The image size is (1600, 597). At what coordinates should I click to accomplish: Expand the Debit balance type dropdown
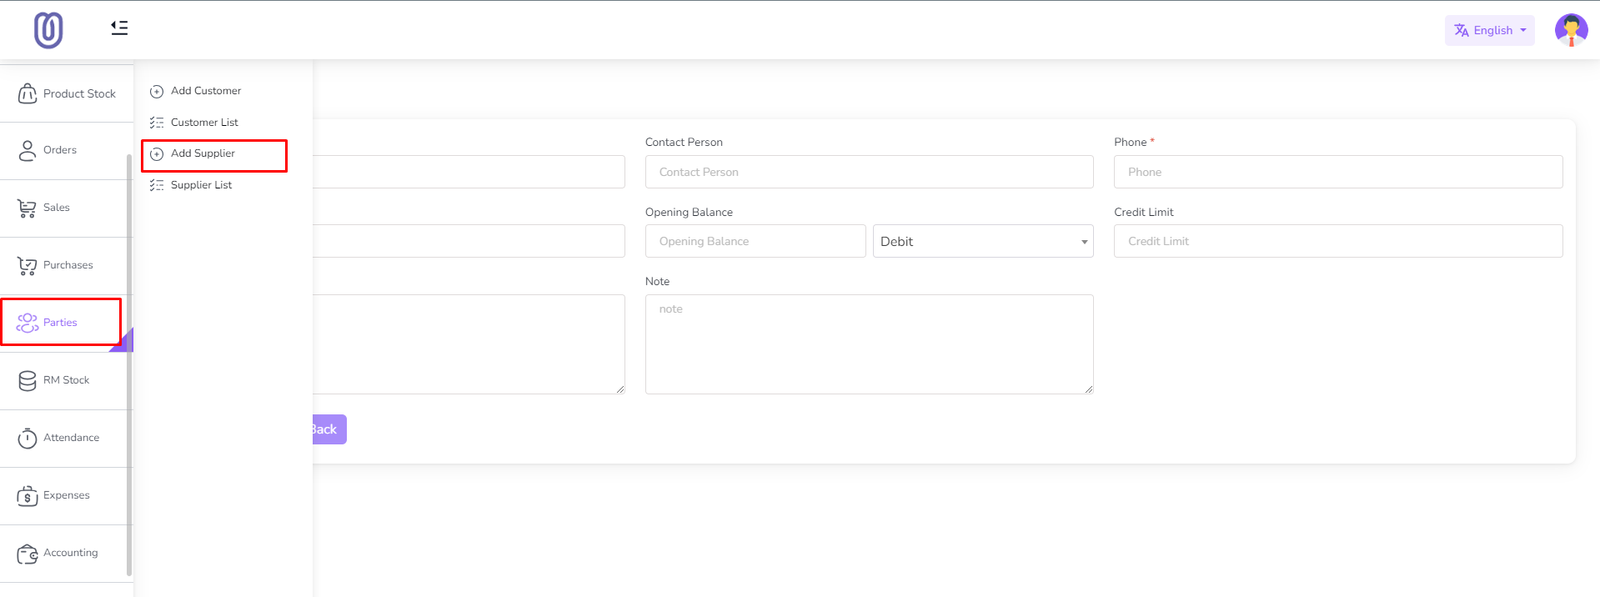pos(982,241)
